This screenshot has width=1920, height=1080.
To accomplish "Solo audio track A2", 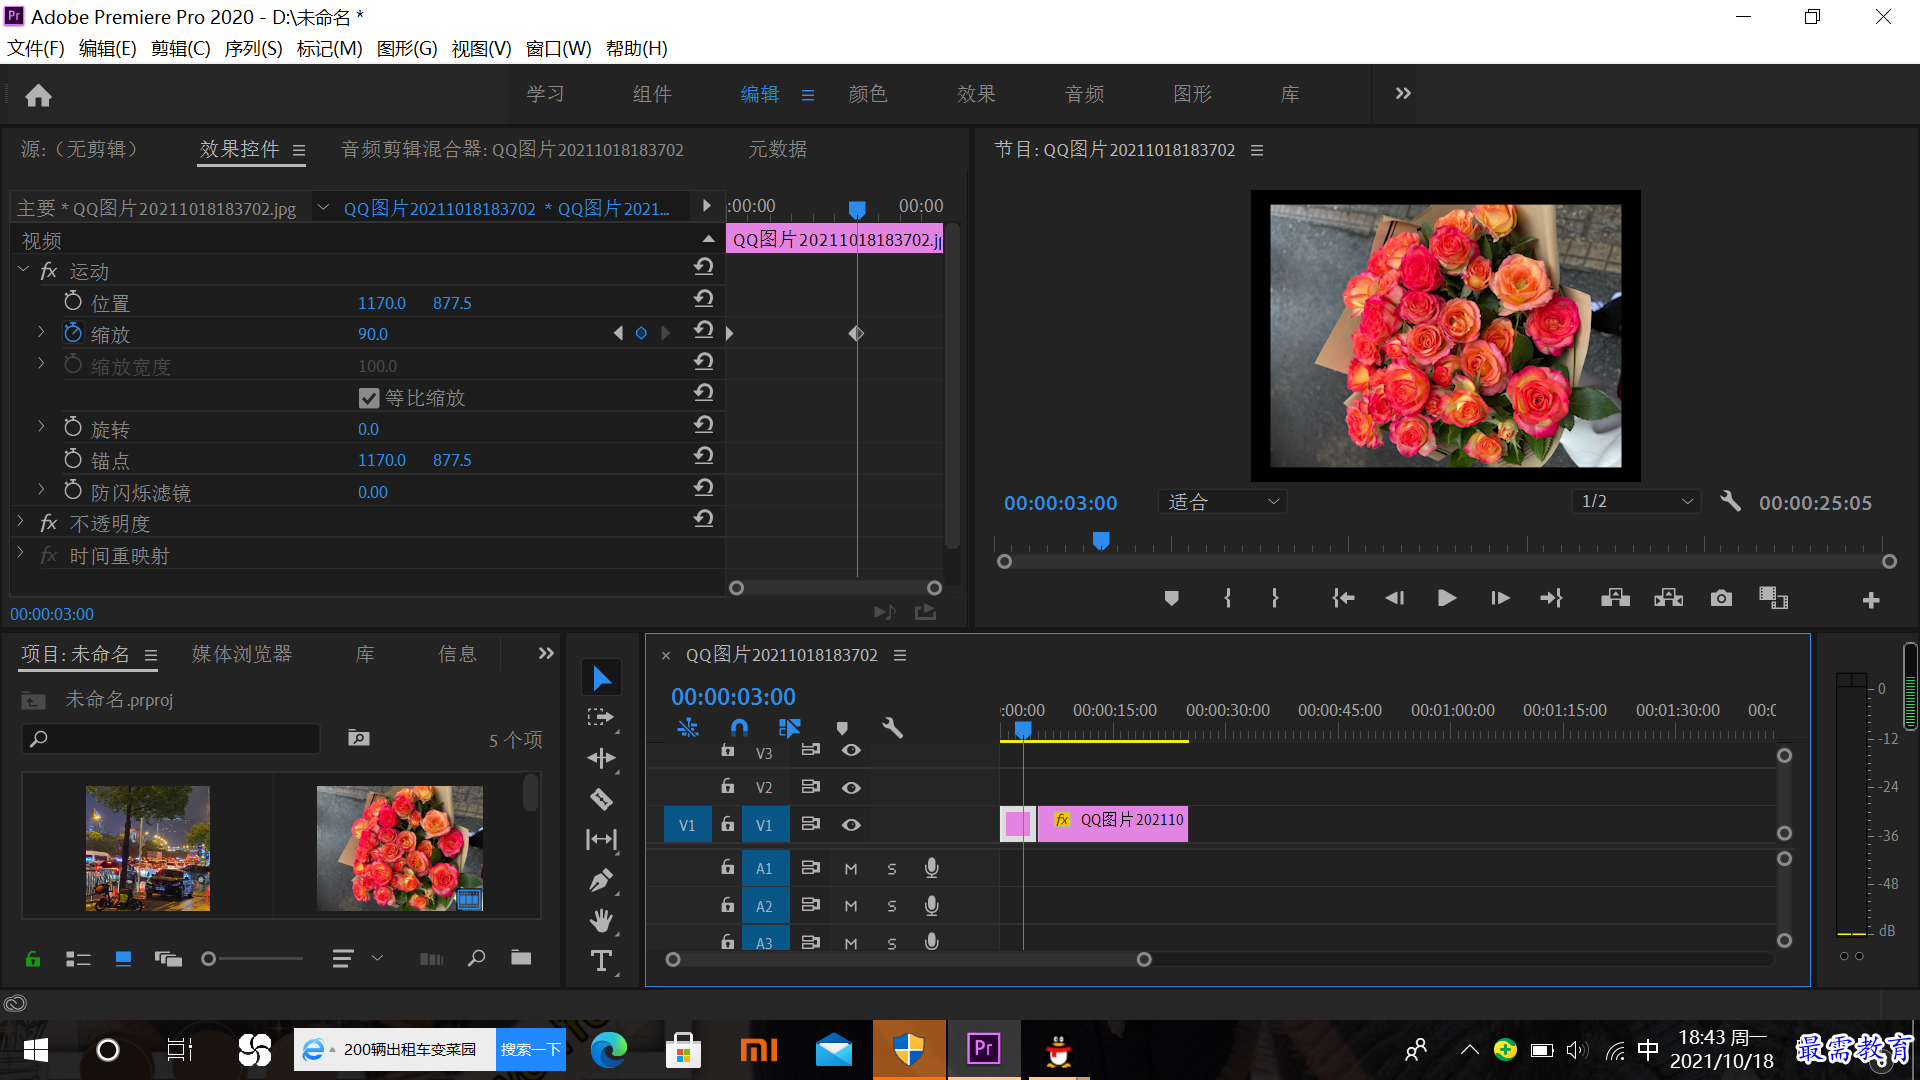I will click(892, 906).
